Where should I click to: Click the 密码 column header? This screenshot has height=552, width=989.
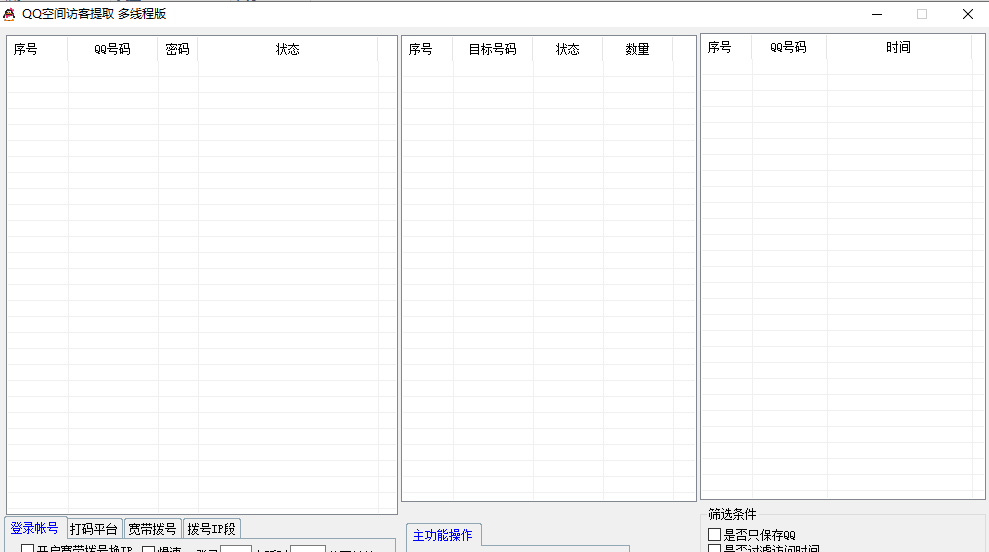tap(177, 49)
